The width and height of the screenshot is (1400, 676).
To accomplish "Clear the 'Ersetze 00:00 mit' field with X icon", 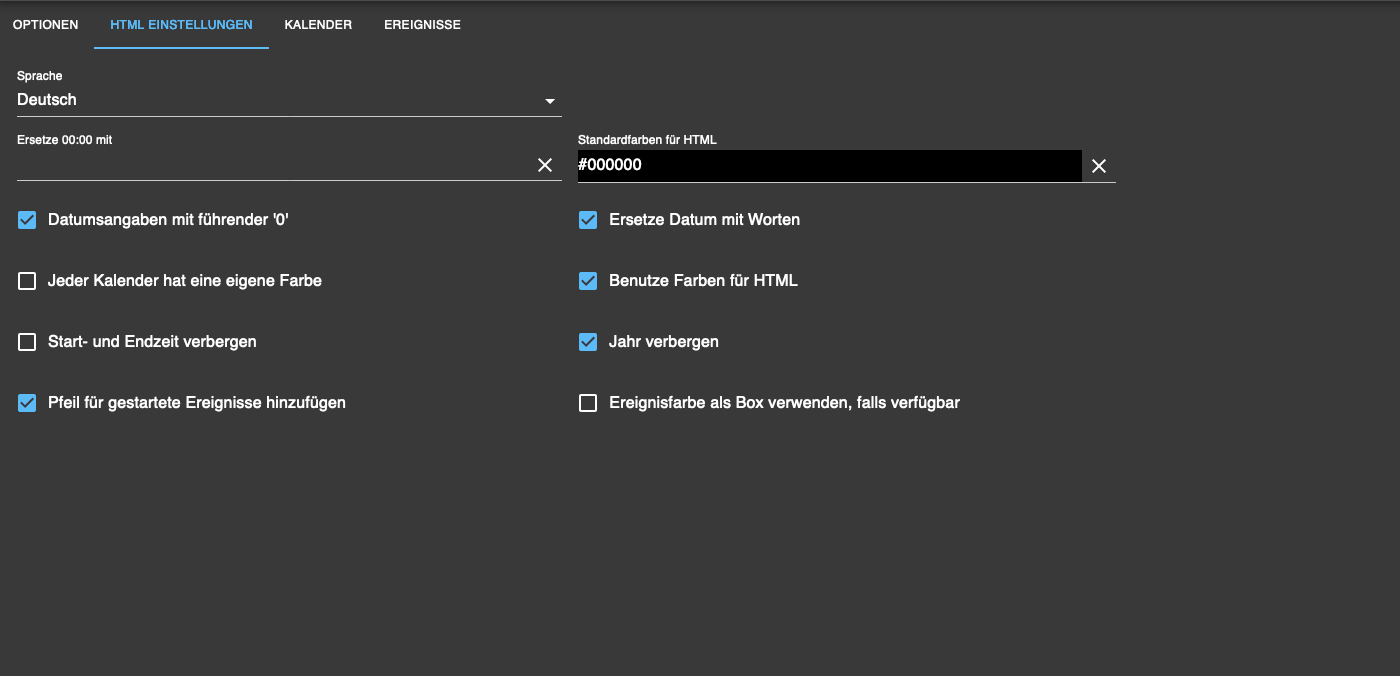I will 545,165.
